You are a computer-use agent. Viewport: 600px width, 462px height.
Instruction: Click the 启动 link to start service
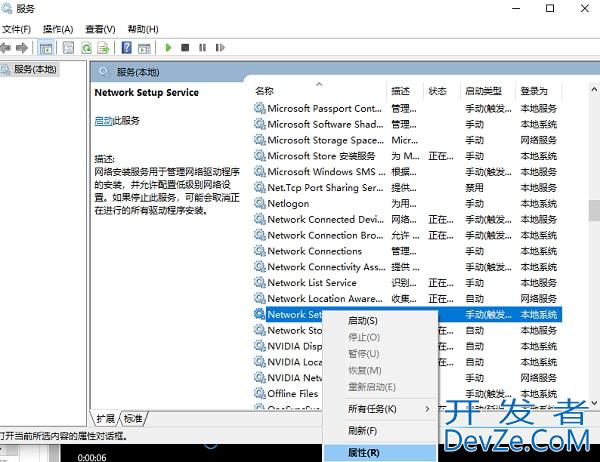click(x=103, y=121)
